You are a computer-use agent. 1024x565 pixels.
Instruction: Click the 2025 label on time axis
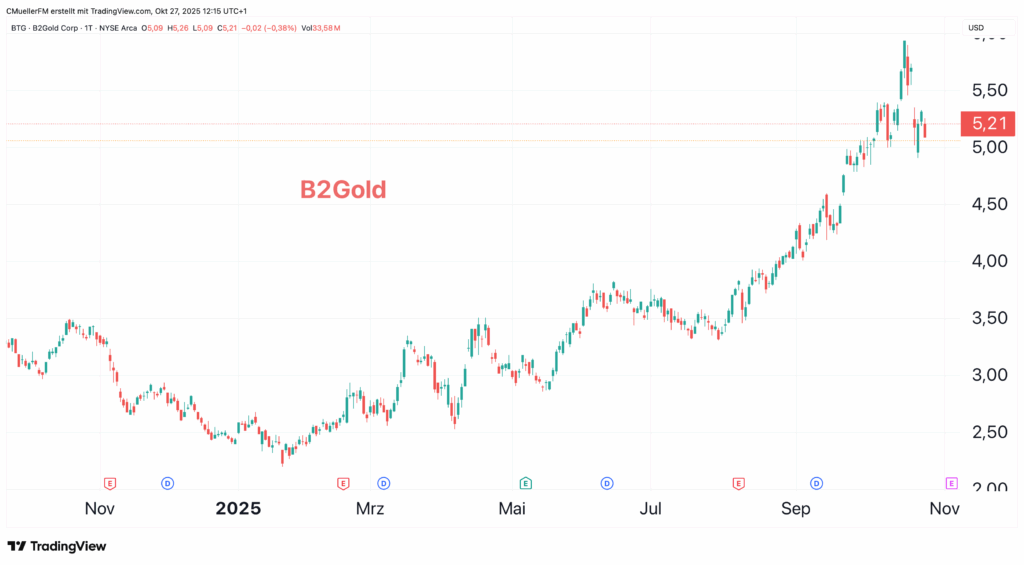[238, 508]
